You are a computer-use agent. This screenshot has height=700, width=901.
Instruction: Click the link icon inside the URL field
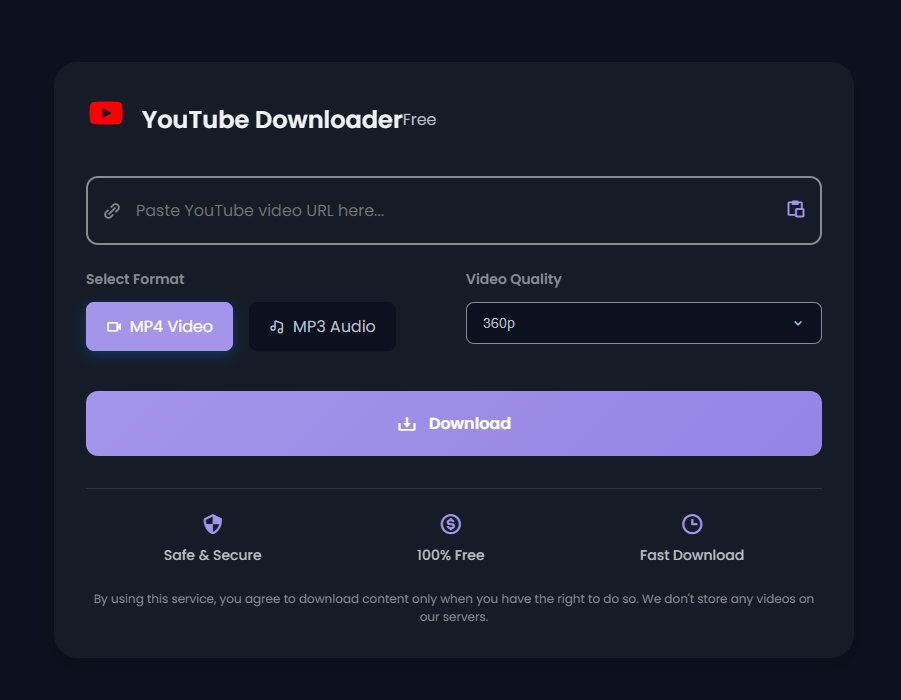point(111,210)
